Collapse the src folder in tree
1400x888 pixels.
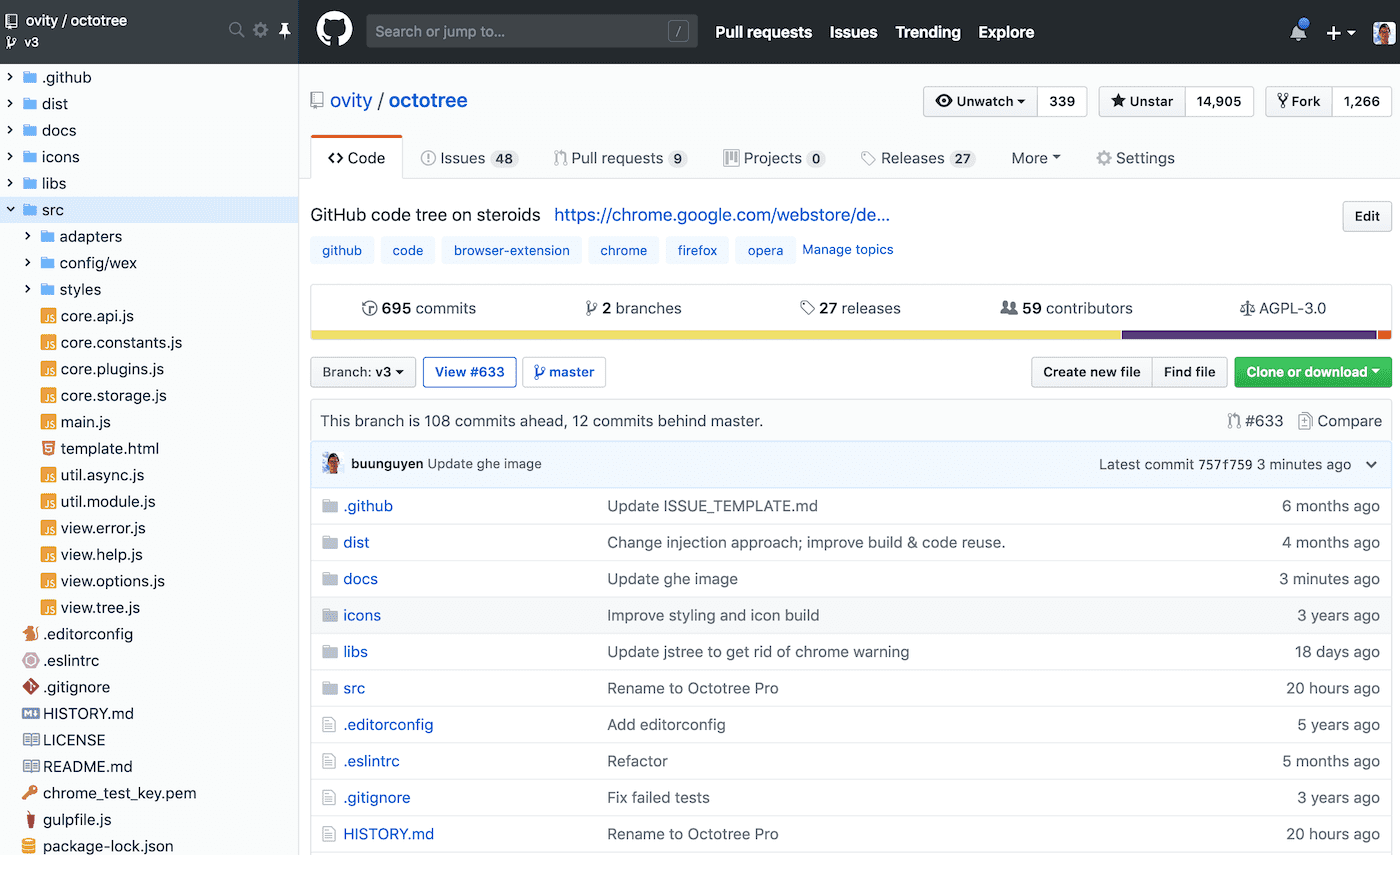point(11,210)
